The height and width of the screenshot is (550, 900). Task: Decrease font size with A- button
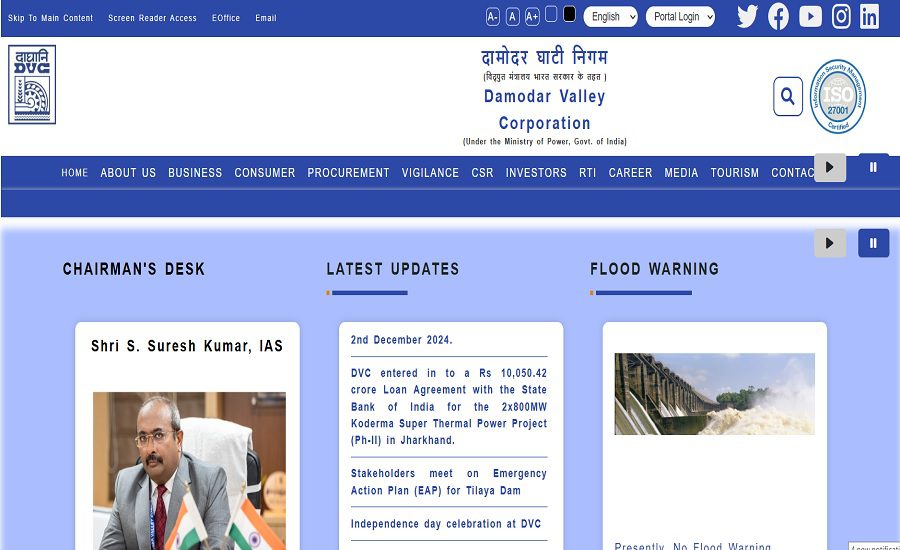click(x=492, y=17)
